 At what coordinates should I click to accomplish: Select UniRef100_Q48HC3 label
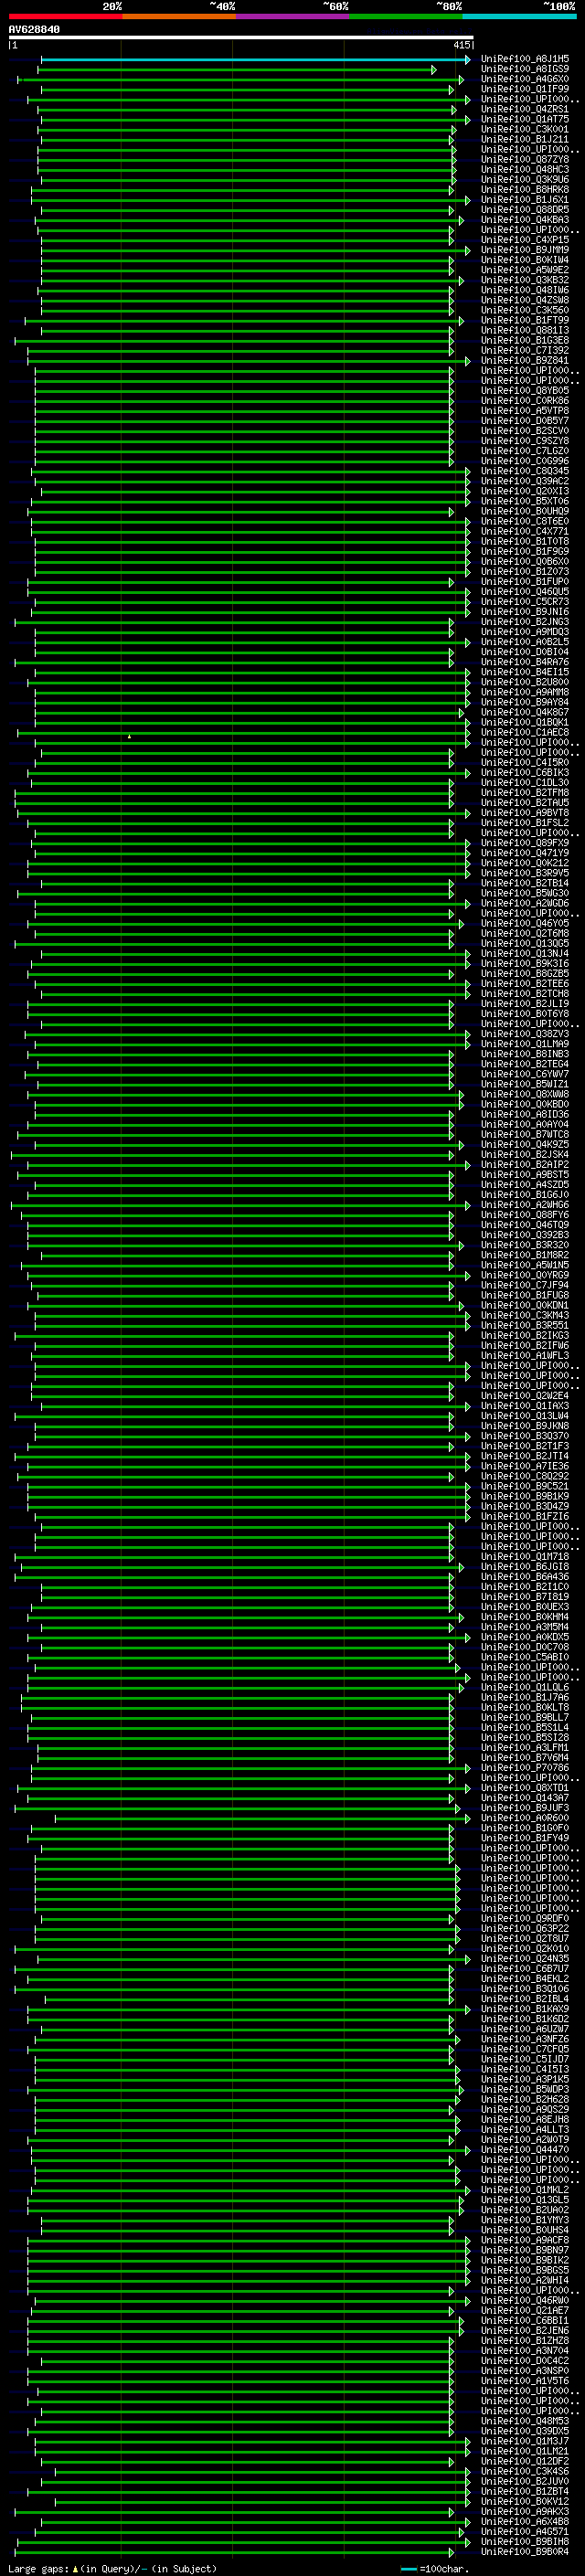tap(525, 169)
